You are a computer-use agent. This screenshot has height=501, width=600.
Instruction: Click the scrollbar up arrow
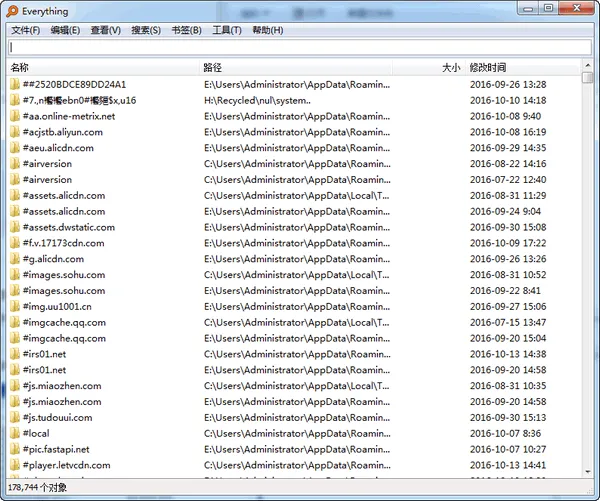[x=587, y=65]
